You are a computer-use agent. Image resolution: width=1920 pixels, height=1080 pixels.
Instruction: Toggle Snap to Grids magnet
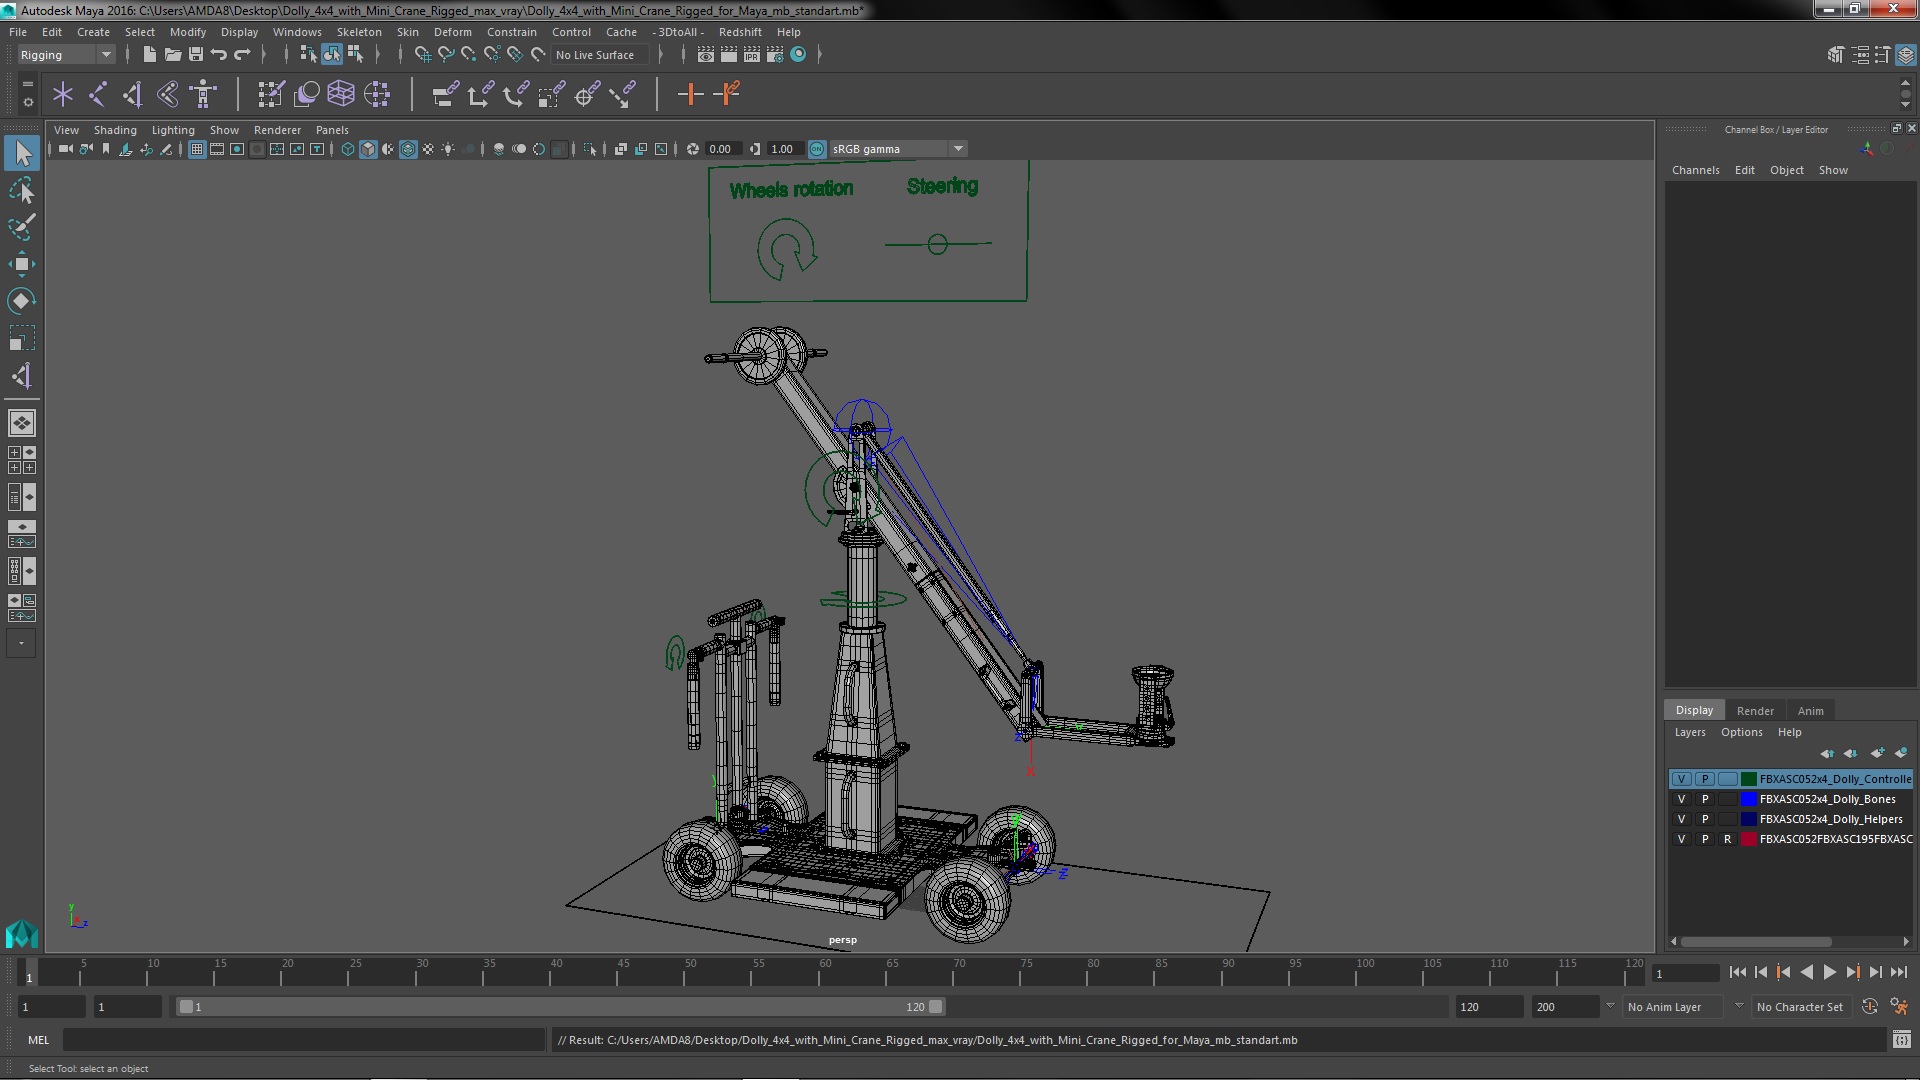(x=422, y=54)
